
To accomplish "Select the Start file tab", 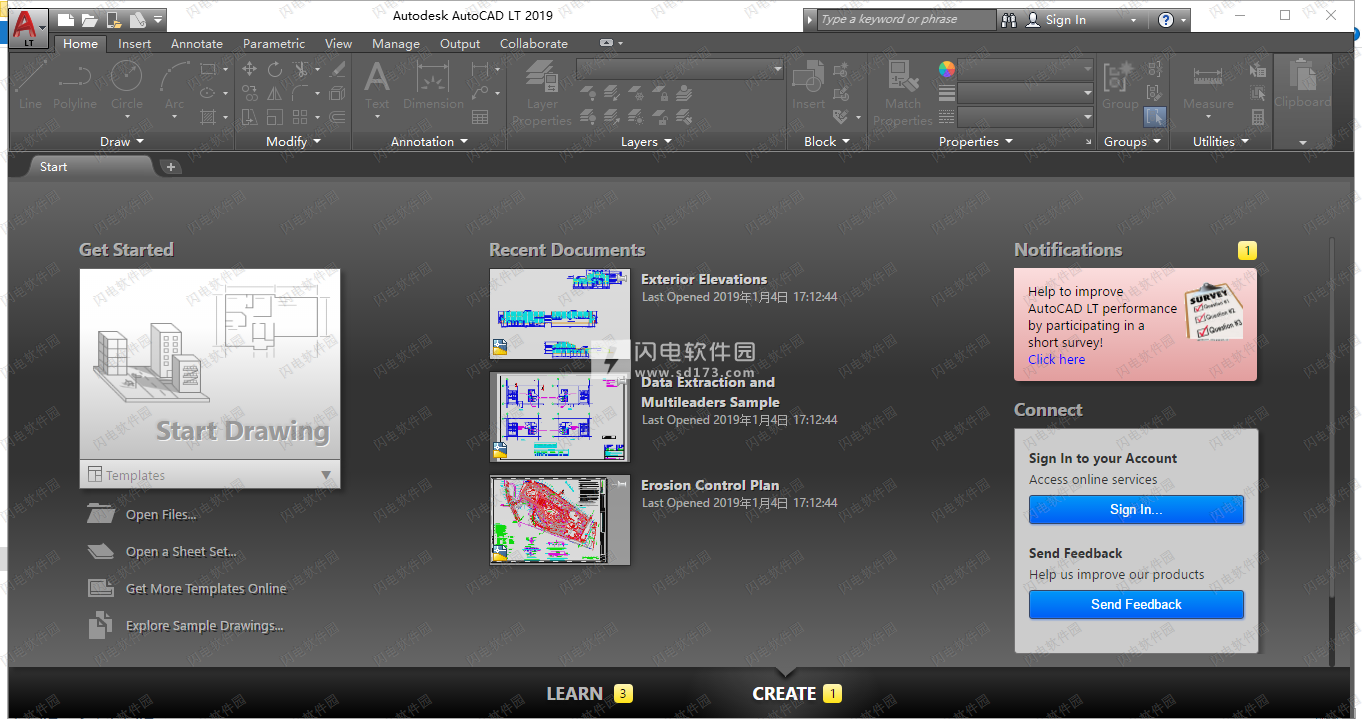I will [x=90, y=167].
